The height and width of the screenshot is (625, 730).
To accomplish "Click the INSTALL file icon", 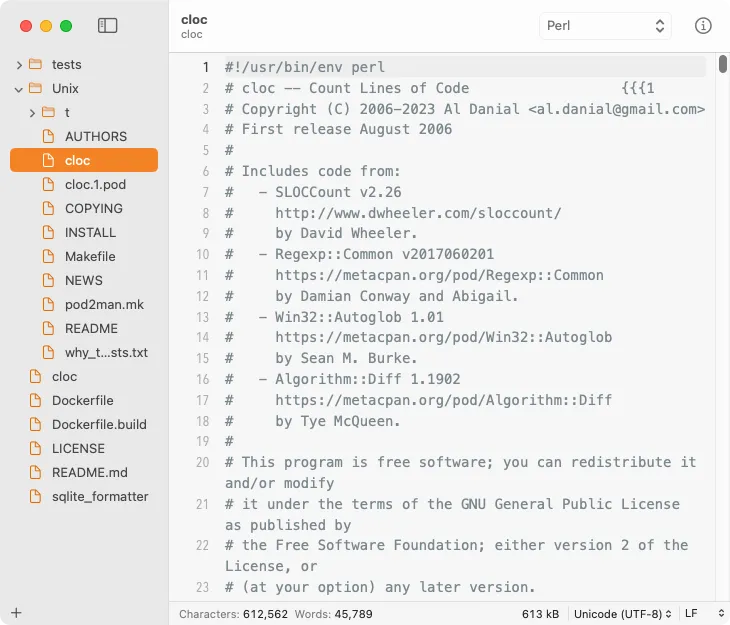I will click(x=48, y=232).
